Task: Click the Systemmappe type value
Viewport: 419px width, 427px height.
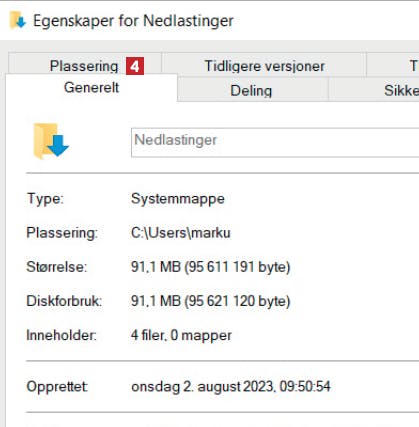Action: point(178,199)
